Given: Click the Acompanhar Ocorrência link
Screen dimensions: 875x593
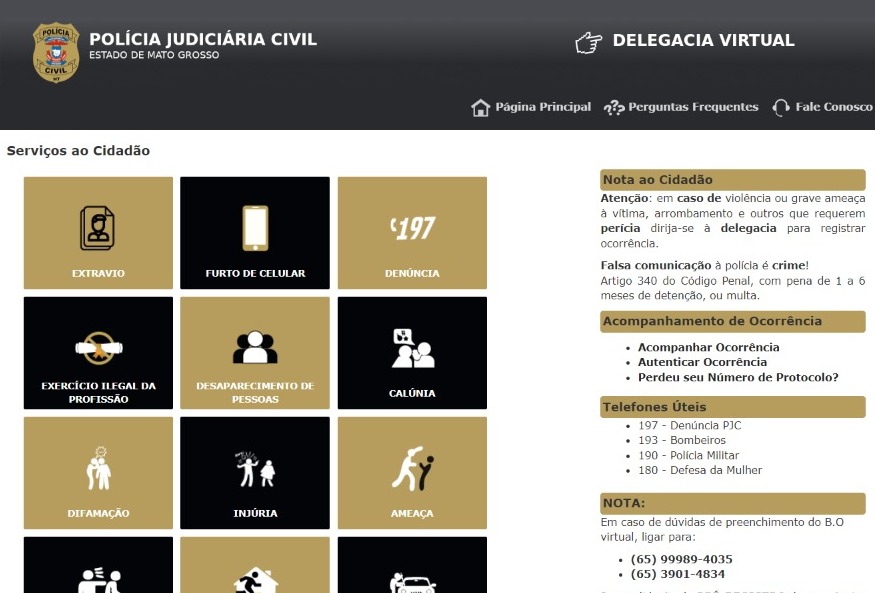Looking at the screenshot, I should [x=708, y=347].
